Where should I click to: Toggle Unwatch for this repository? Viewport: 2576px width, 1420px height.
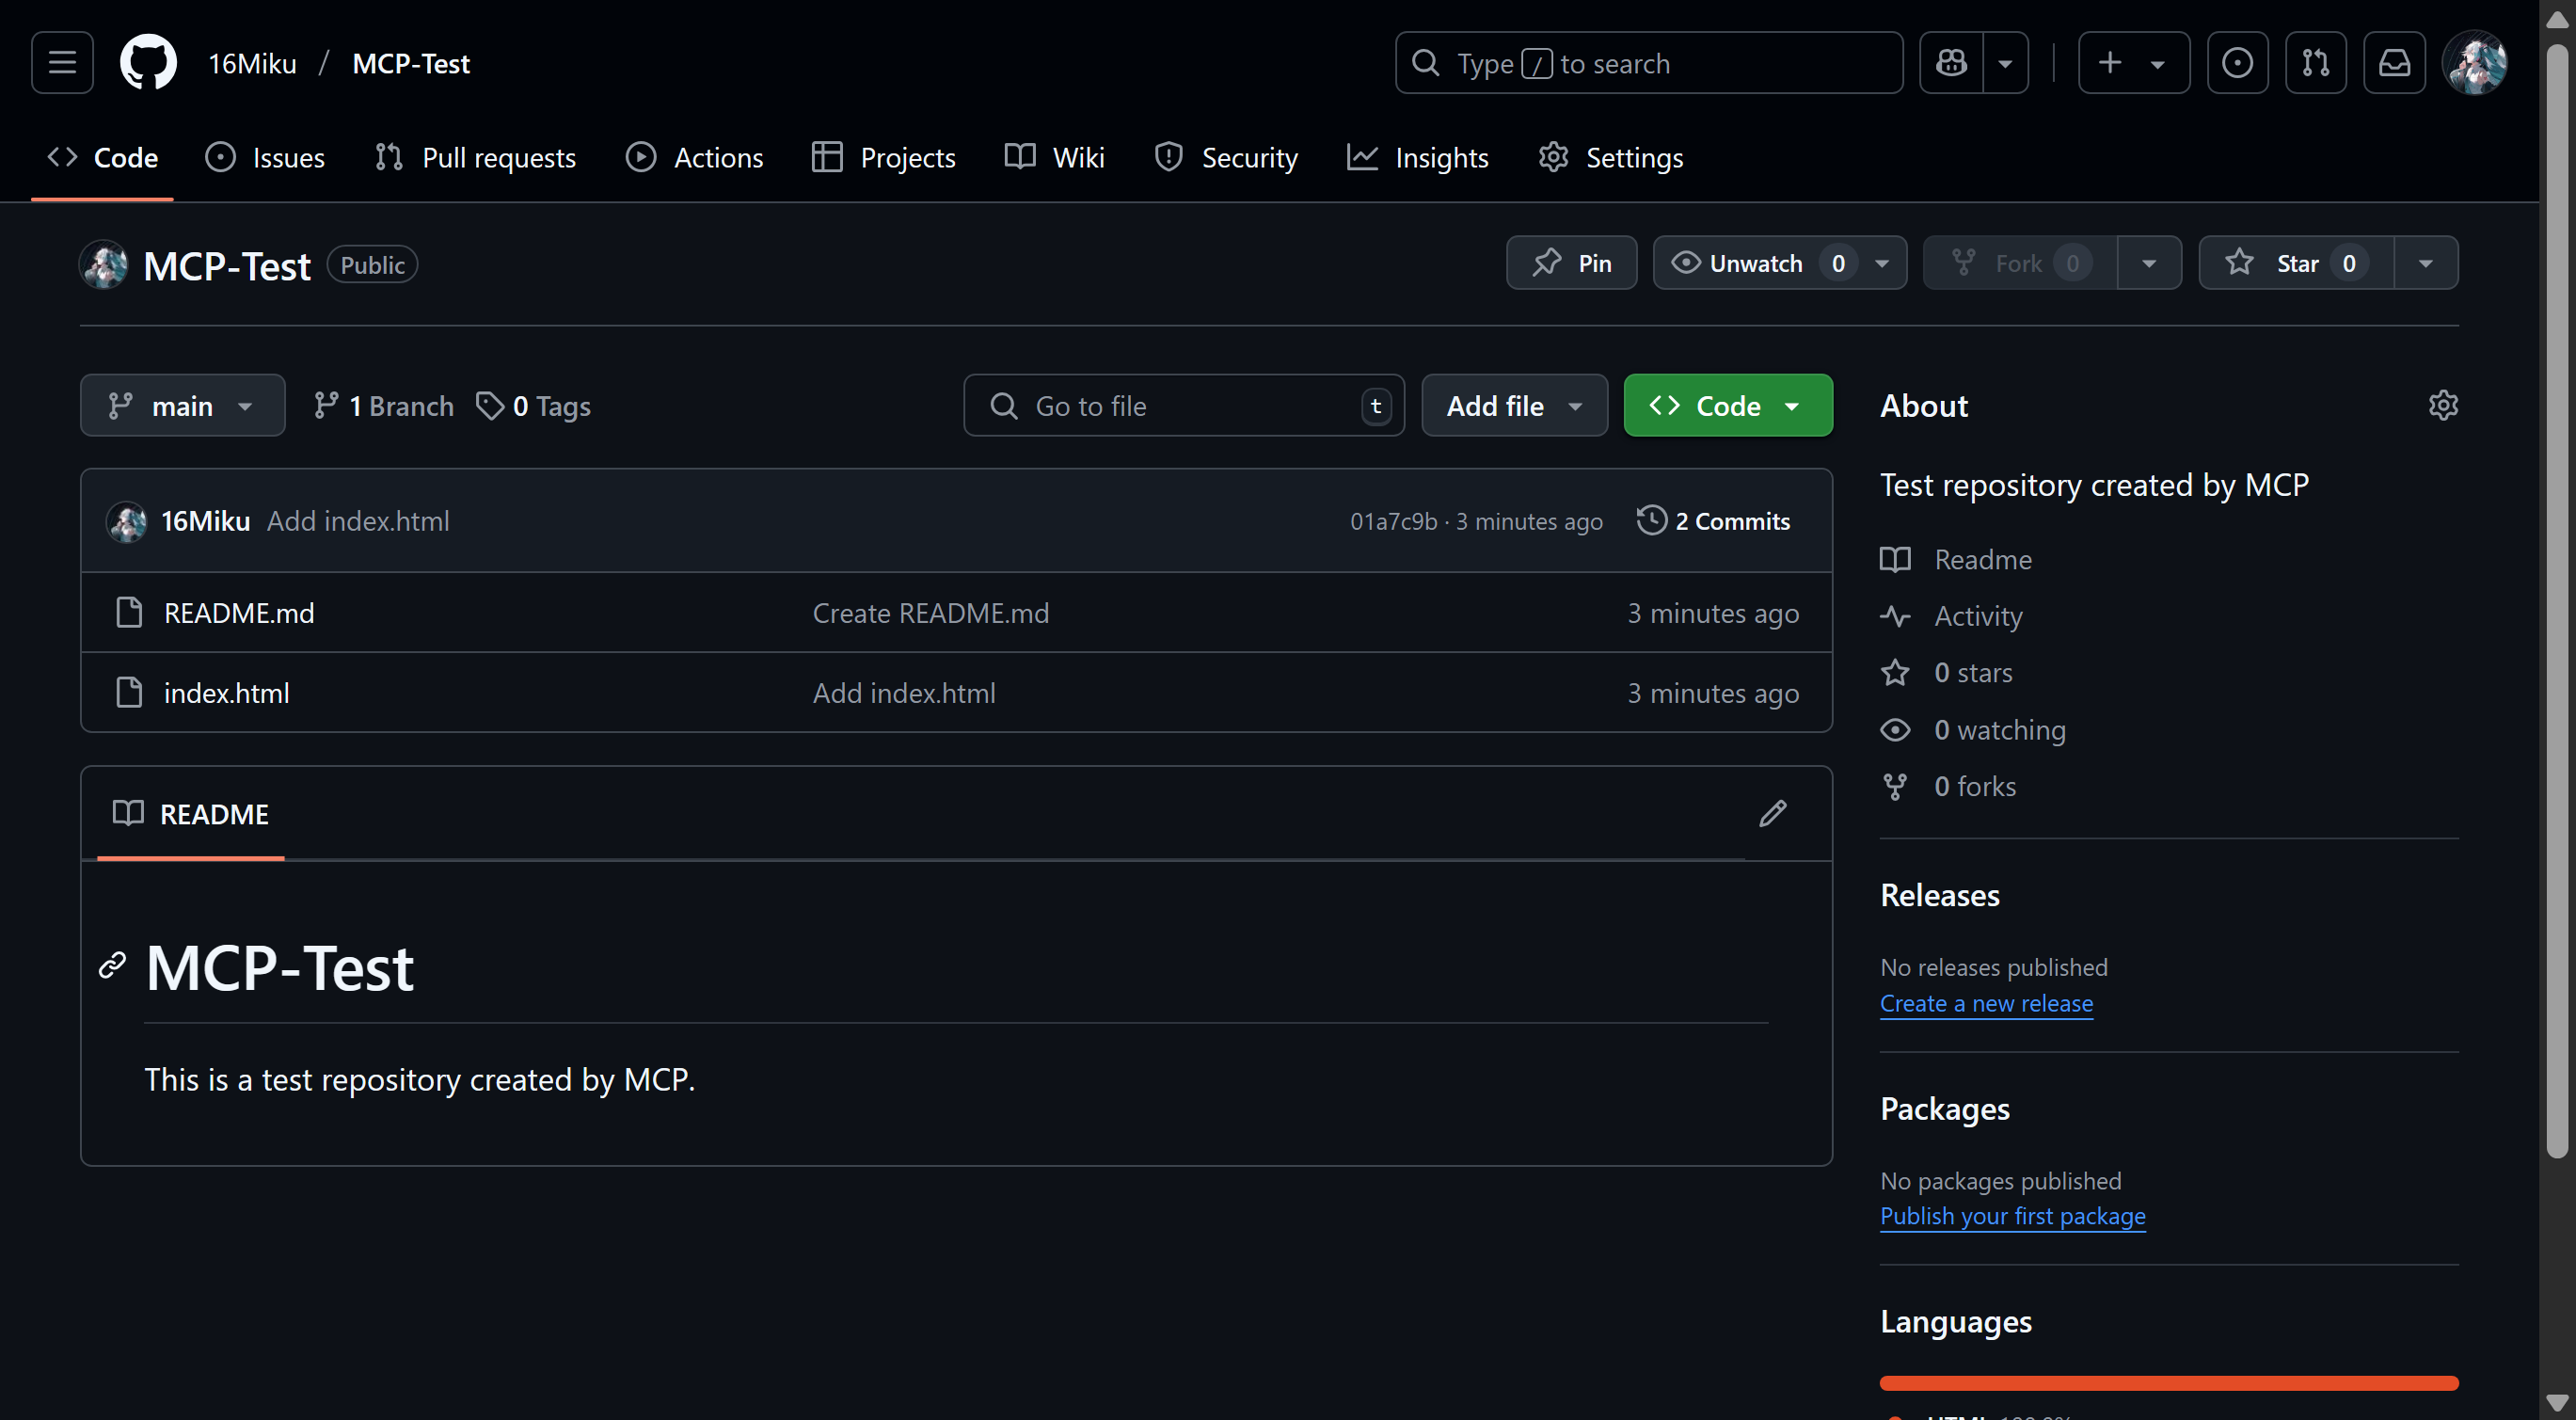tap(1756, 263)
